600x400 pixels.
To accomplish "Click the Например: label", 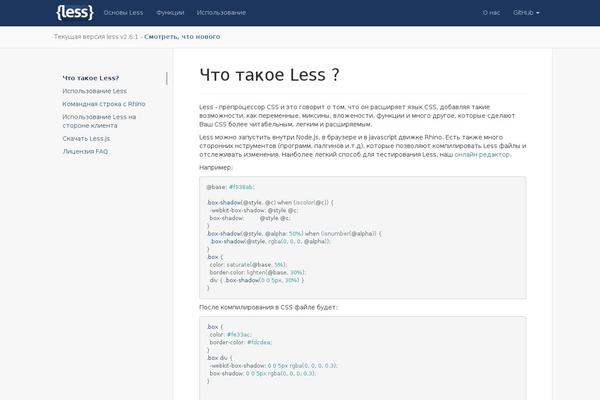I will (x=216, y=168).
